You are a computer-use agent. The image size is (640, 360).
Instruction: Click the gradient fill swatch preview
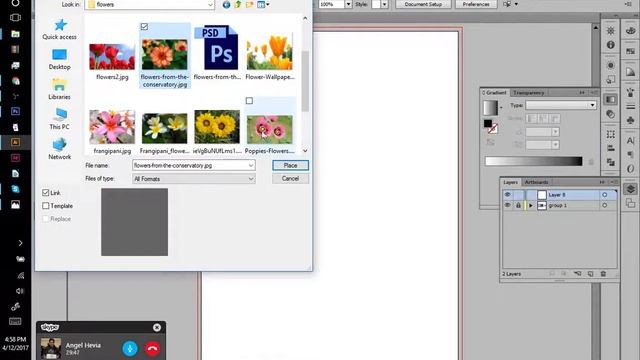[491, 108]
